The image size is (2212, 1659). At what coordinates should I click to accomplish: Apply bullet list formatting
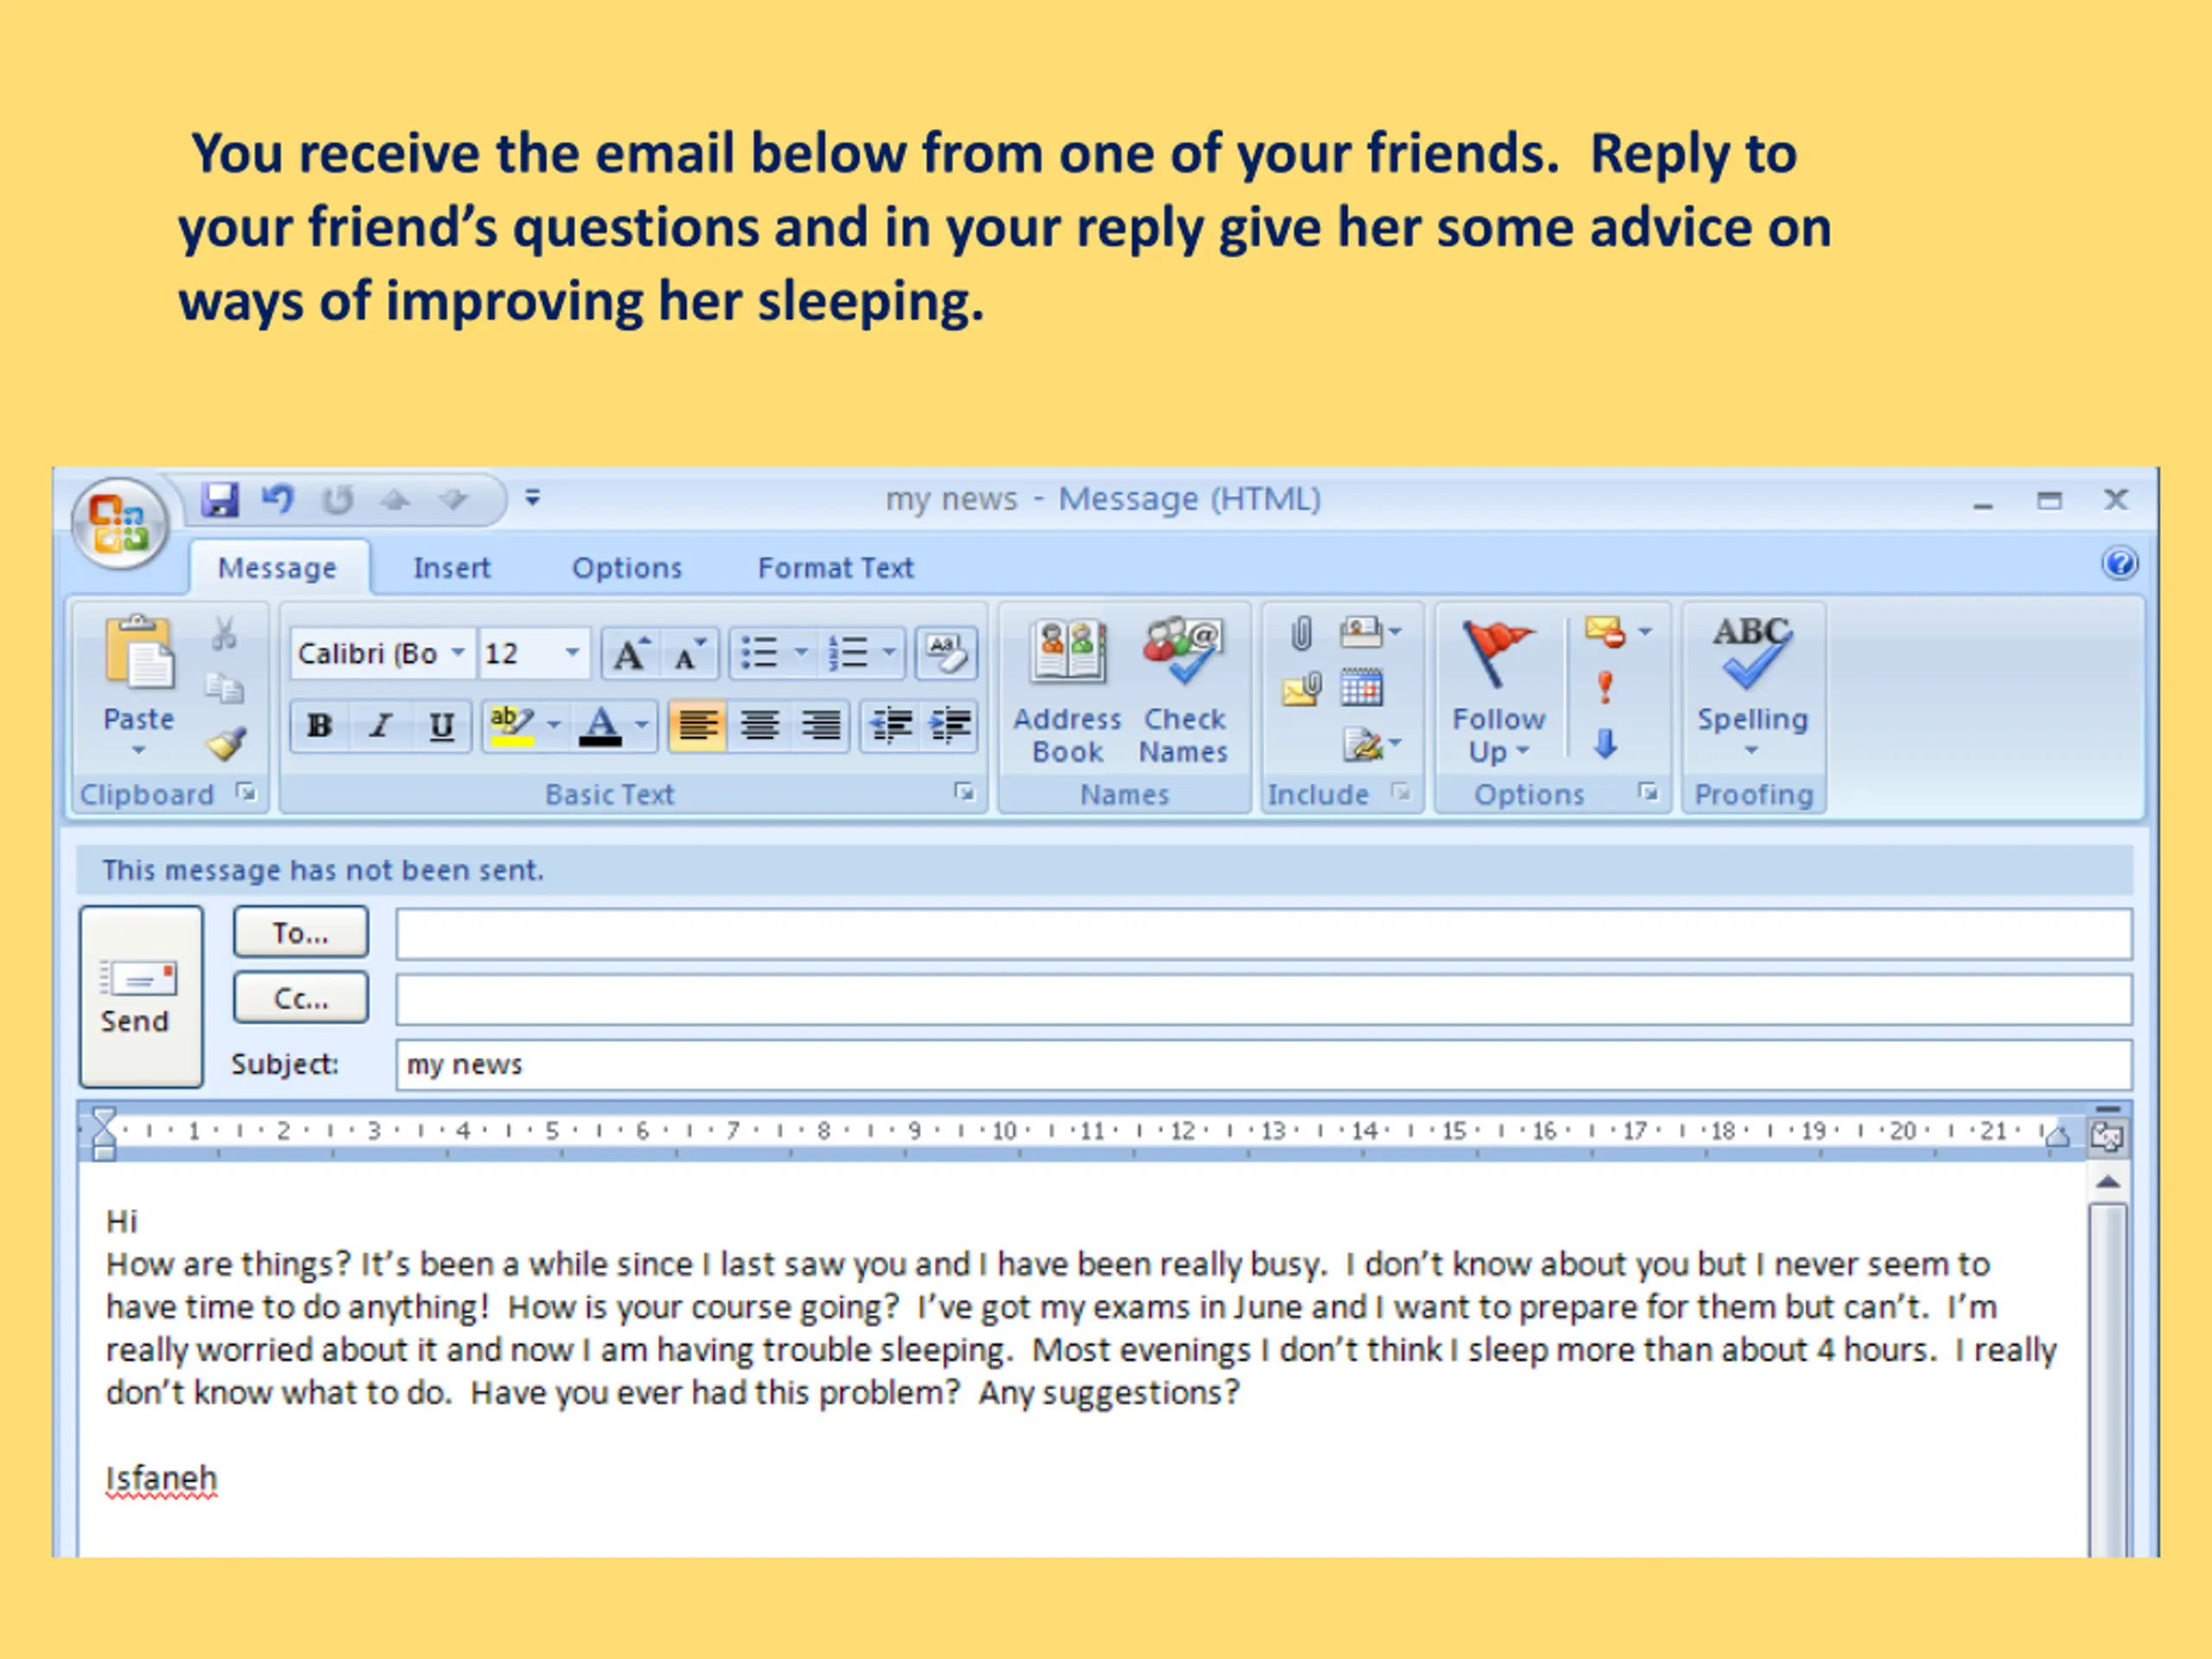point(760,653)
